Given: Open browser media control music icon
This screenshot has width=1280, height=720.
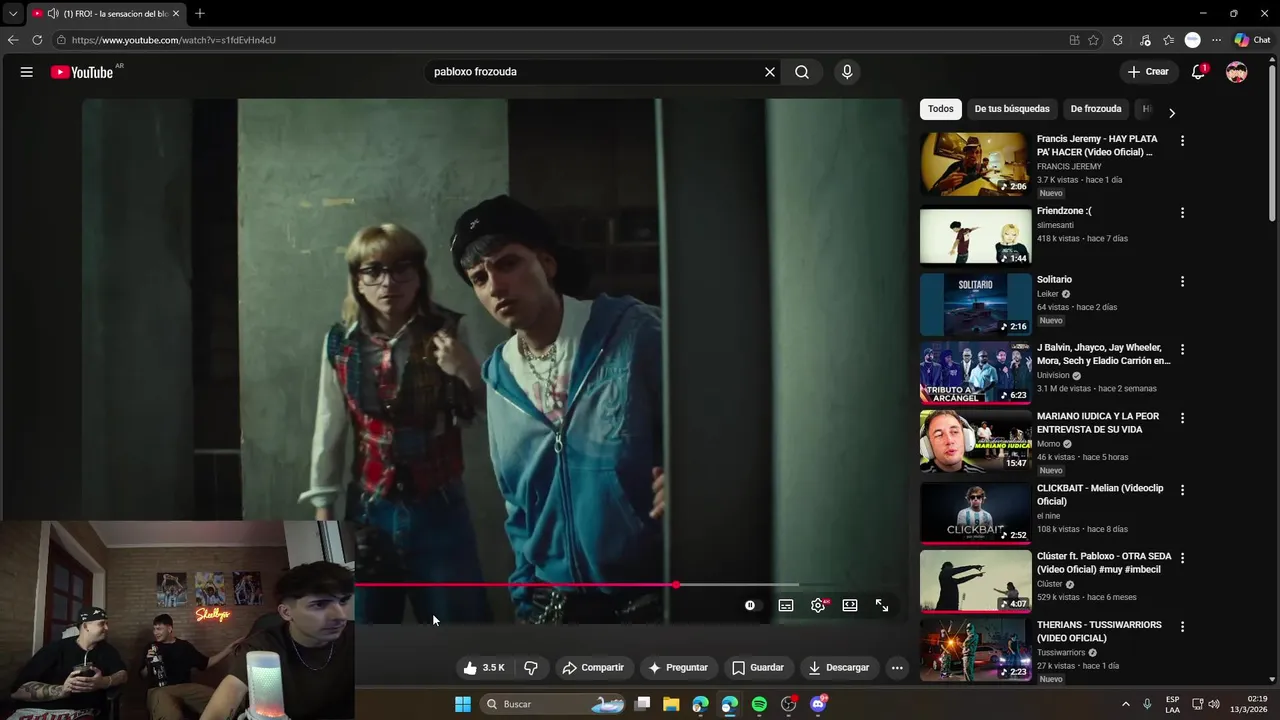Looking at the screenshot, I should pos(1144,40).
